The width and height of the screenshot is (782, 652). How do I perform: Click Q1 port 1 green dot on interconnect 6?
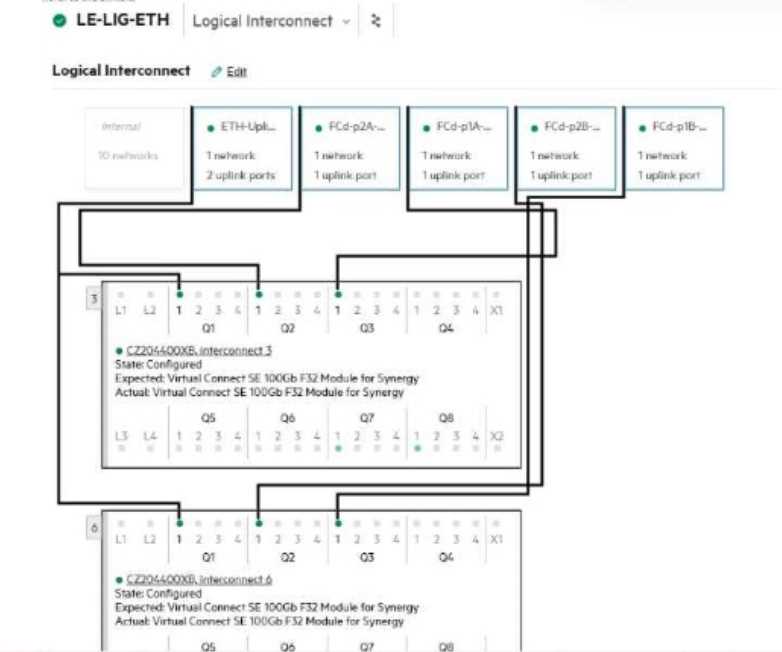point(180,523)
